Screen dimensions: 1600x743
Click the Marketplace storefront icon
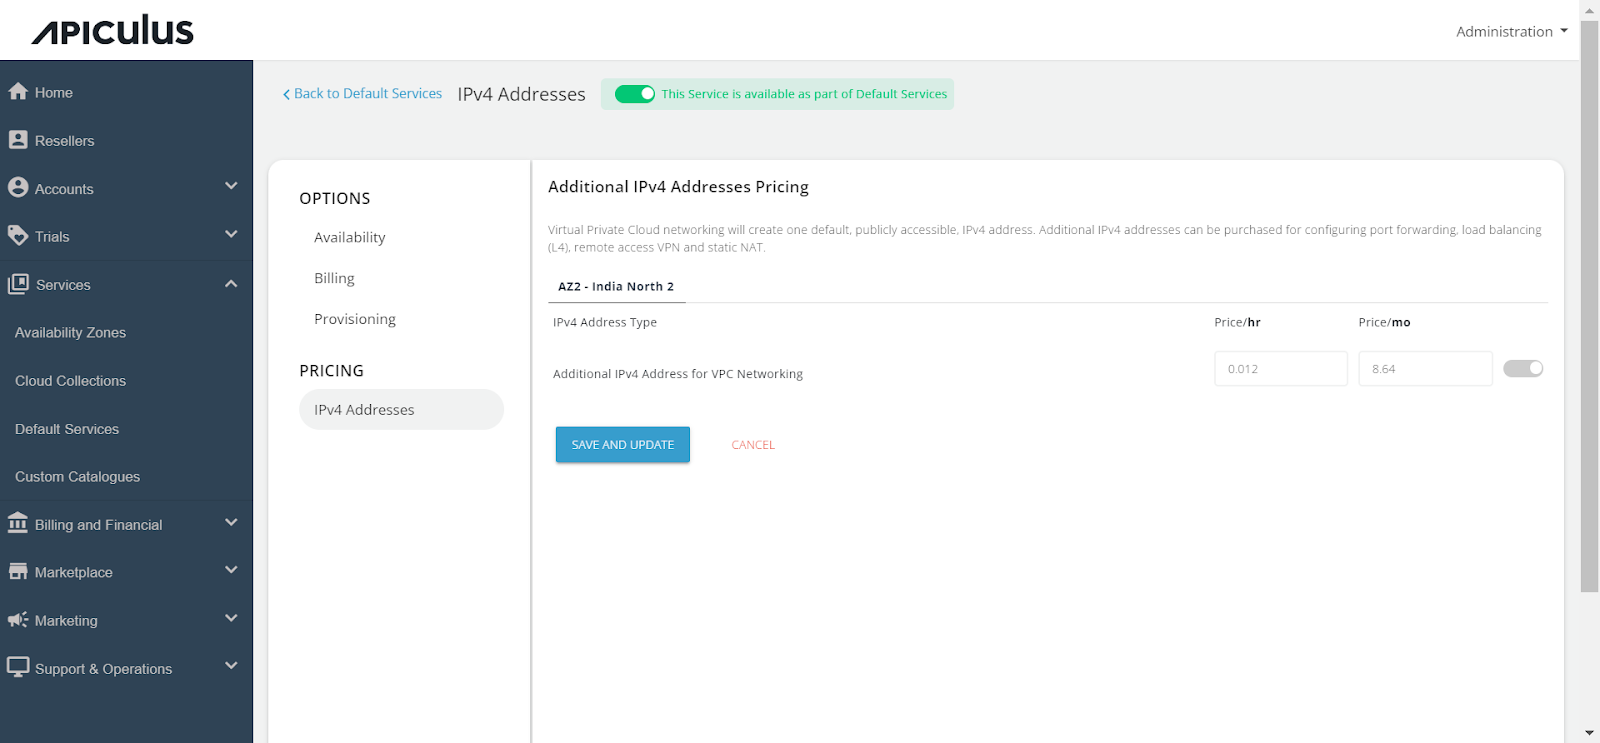coord(18,572)
